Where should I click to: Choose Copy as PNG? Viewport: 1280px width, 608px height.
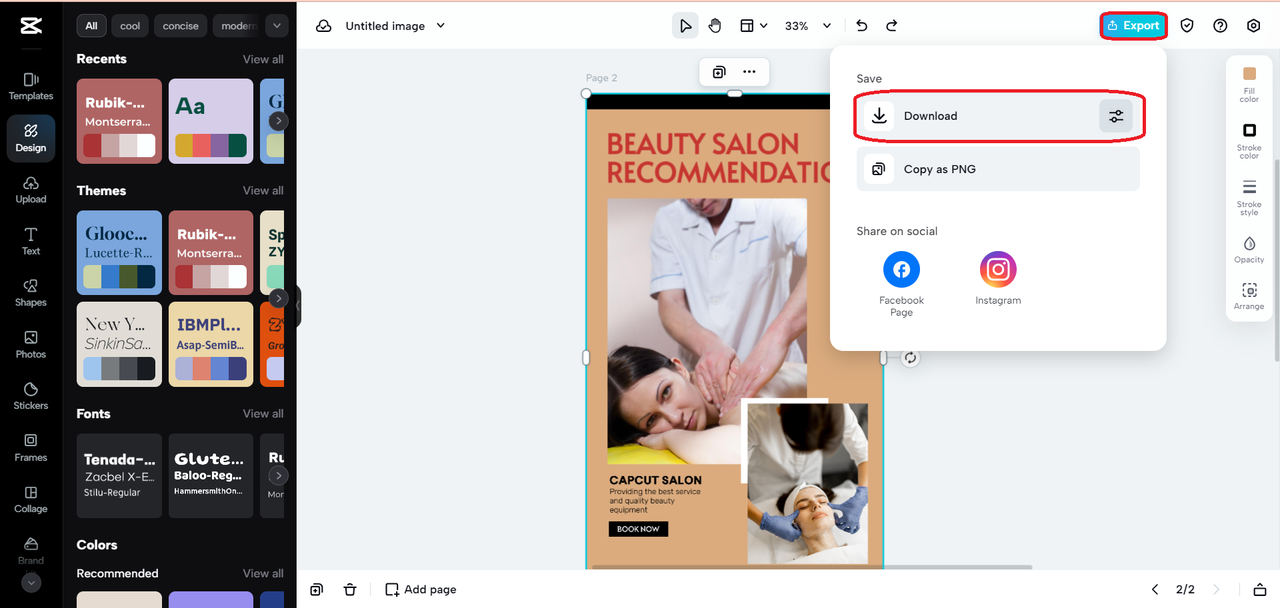(x=998, y=169)
